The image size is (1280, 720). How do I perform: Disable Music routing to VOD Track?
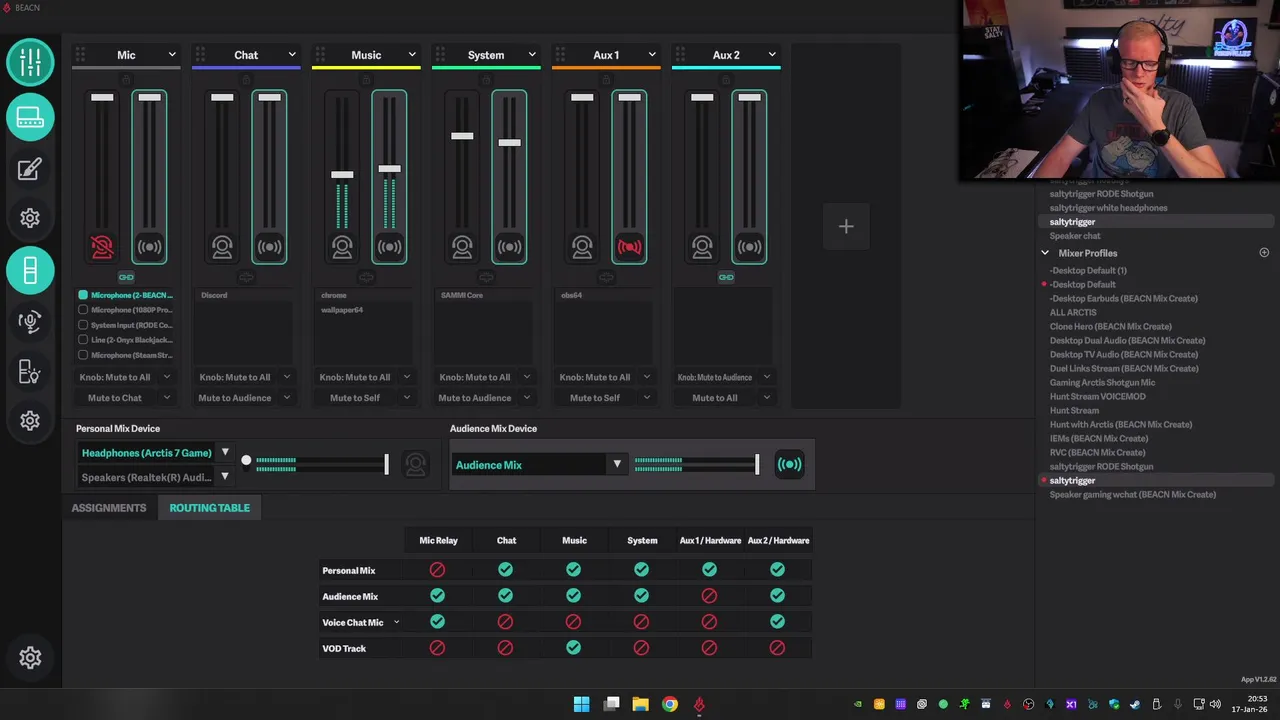point(573,647)
